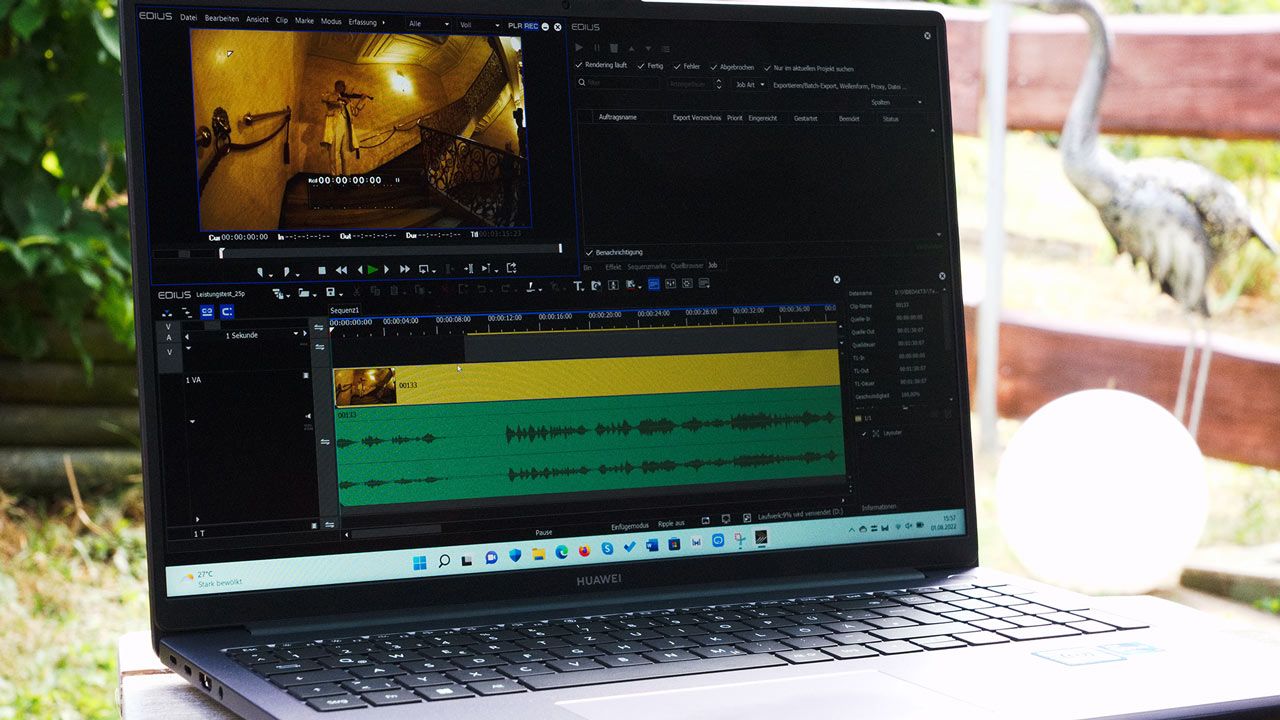Viewport: 1280px width, 720px height.
Task: Click the Save project icon above the timeline
Action: click(329, 293)
